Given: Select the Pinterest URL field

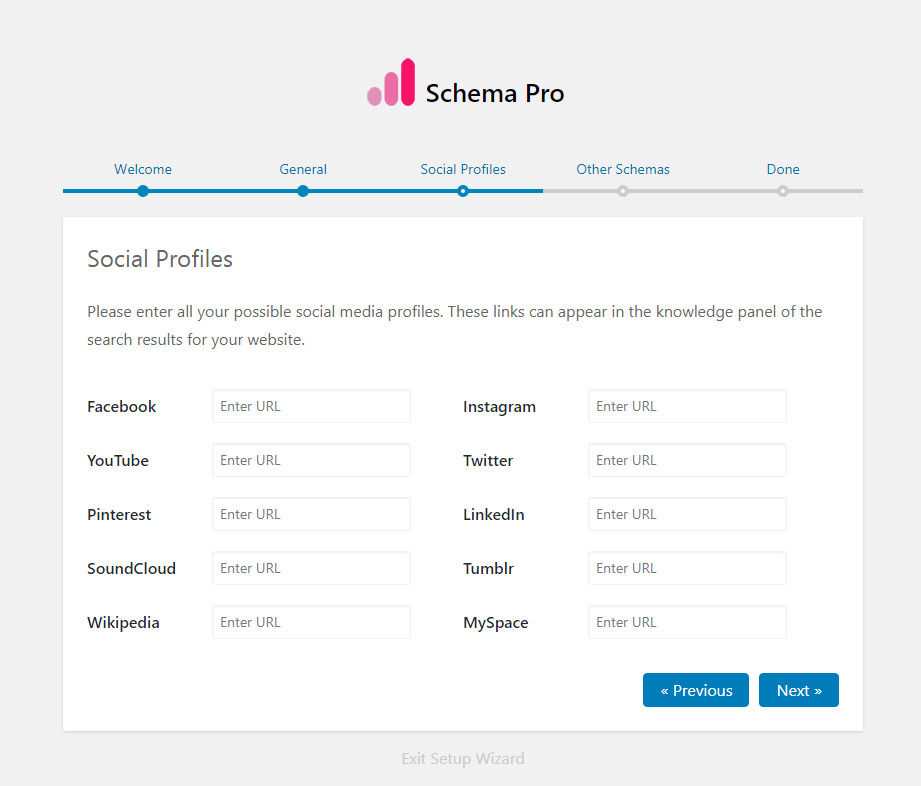Looking at the screenshot, I should coord(311,515).
